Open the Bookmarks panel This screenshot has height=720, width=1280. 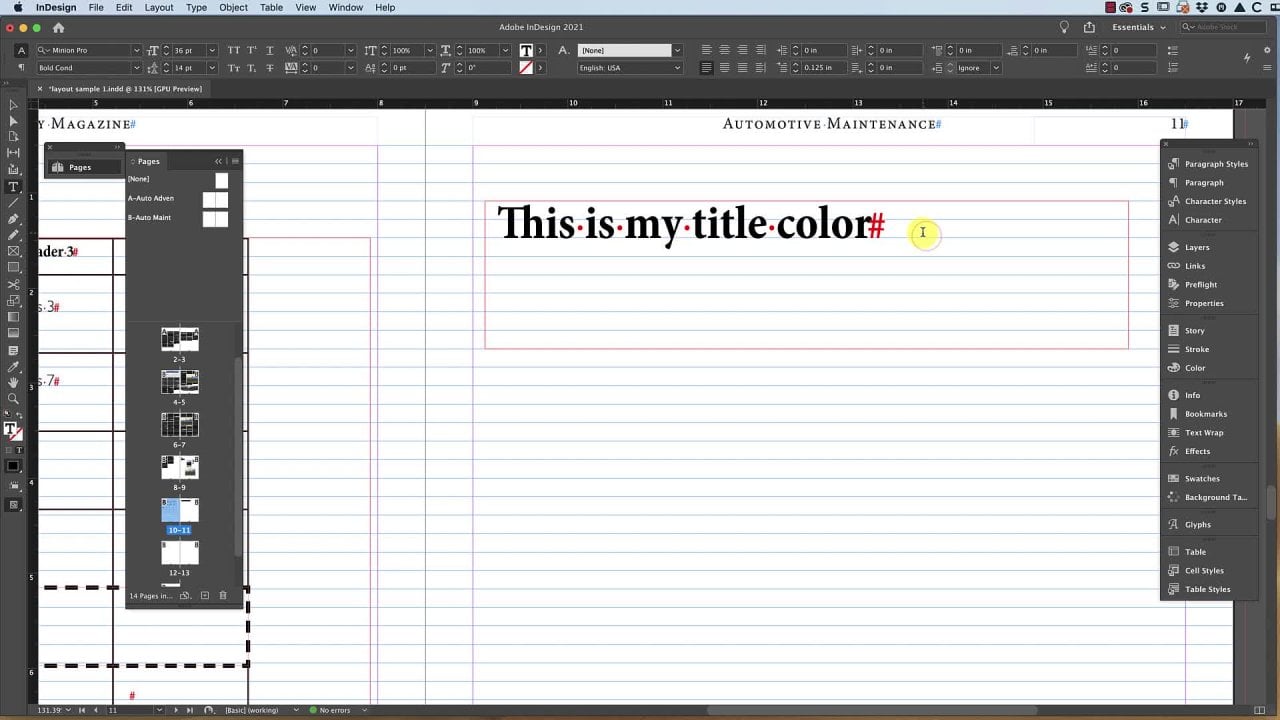[x=1208, y=414]
